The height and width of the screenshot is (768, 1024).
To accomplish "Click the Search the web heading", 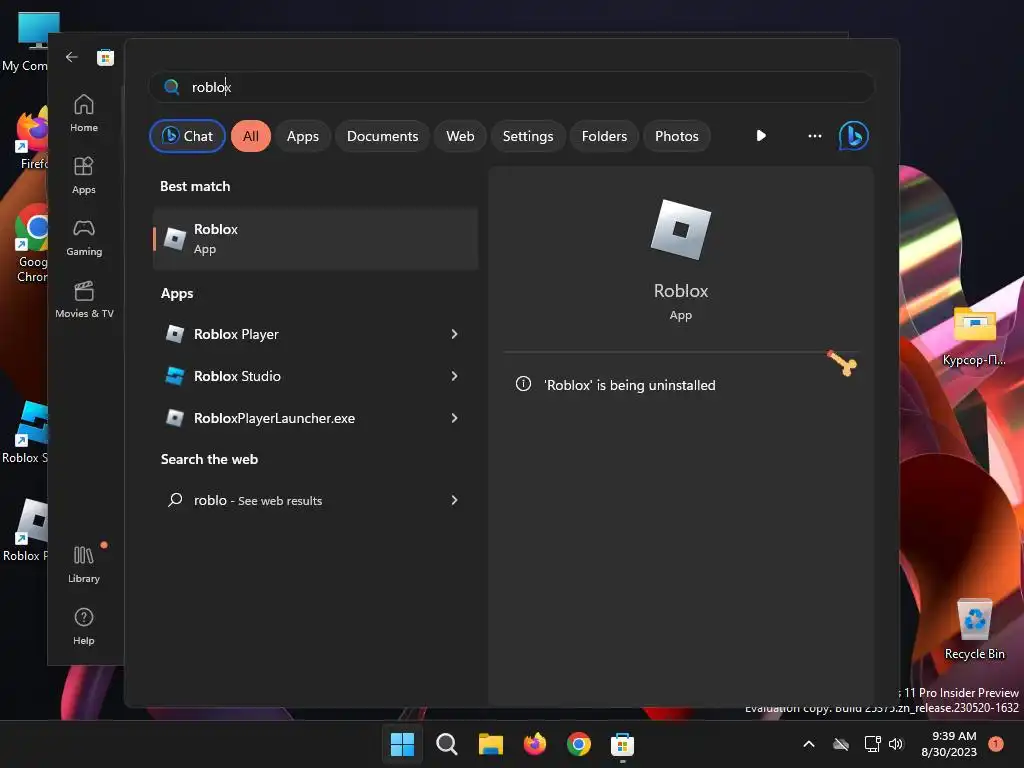I will (210, 459).
